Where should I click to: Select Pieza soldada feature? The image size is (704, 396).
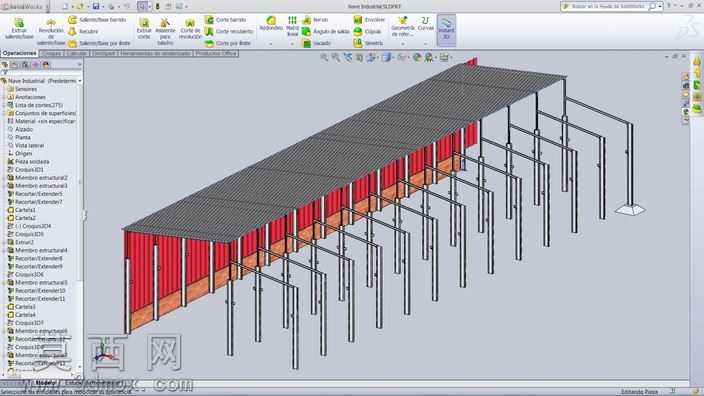coord(28,162)
